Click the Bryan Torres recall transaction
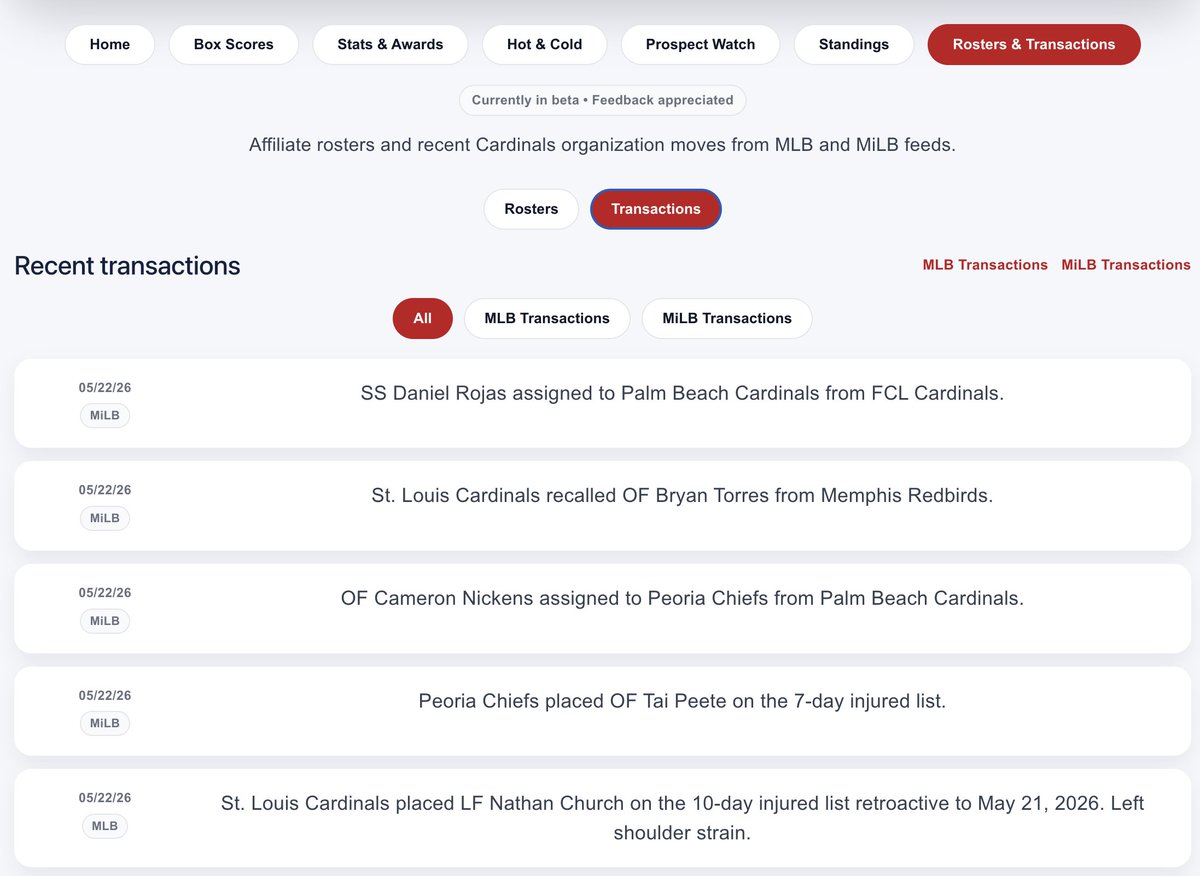The height and width of the screenshot is (876, 1200). click(x=602, y=505)
